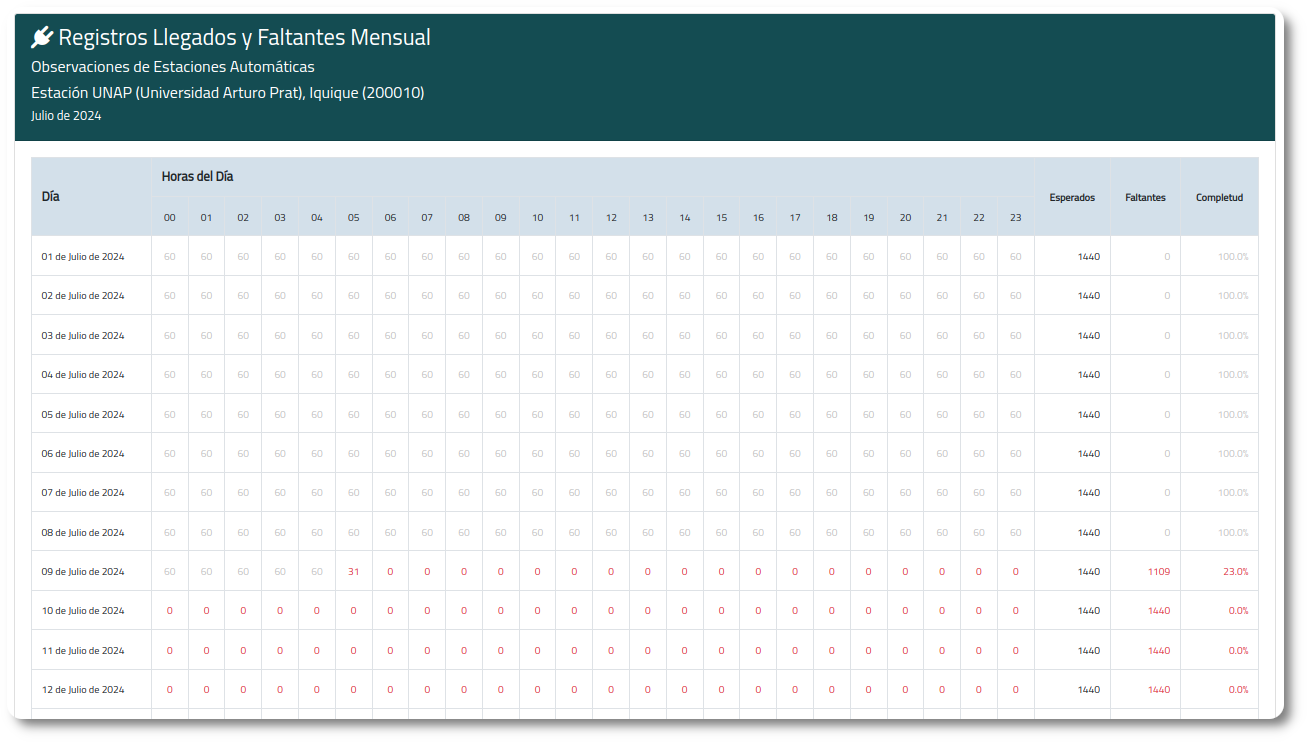1307x742 pixels.
Task: Click Faltantes '1440' in the 12 de Julio row
Action: tap(1159, 690)
